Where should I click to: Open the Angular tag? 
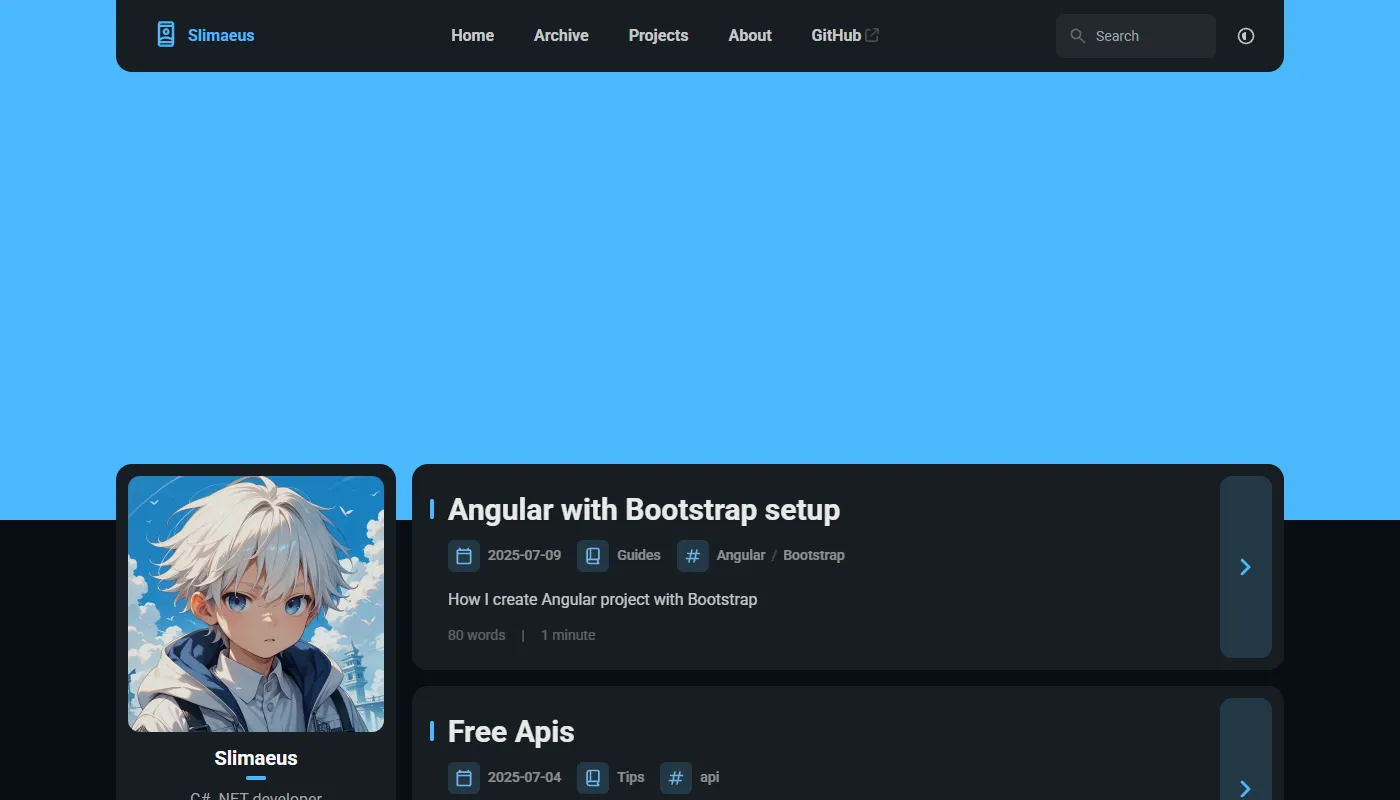741,555
